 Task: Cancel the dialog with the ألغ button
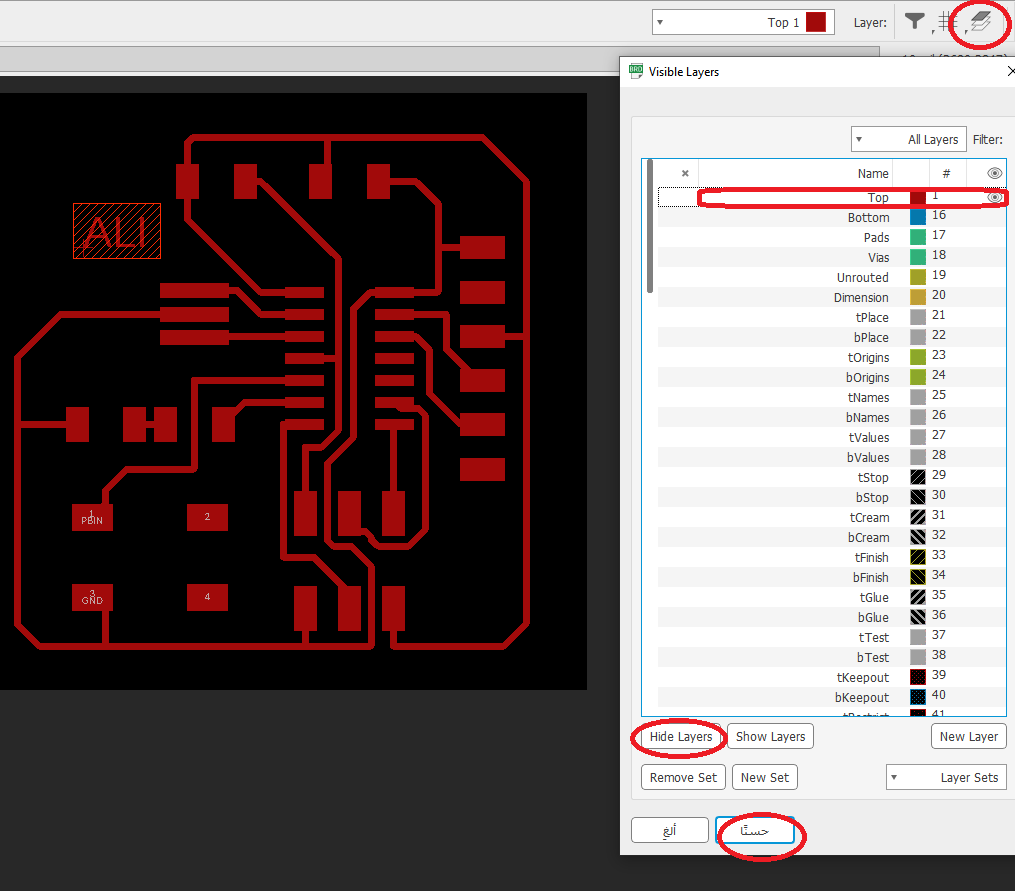click(x=669, y=830)
